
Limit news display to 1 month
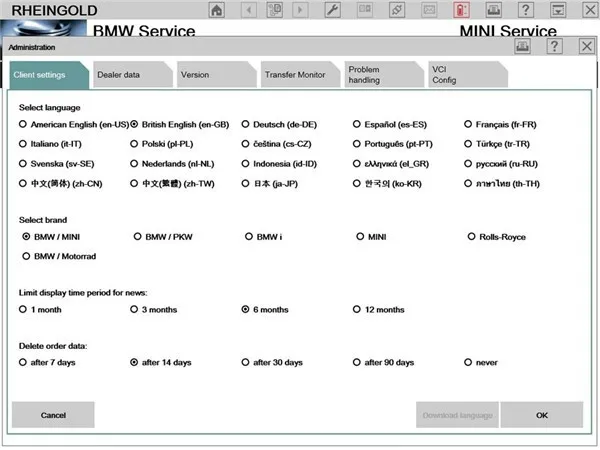click(40, 310)
